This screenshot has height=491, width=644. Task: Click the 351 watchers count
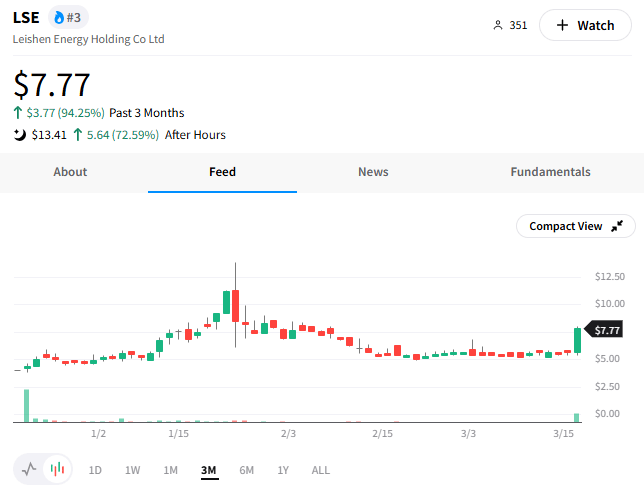(x=518, y=25)
